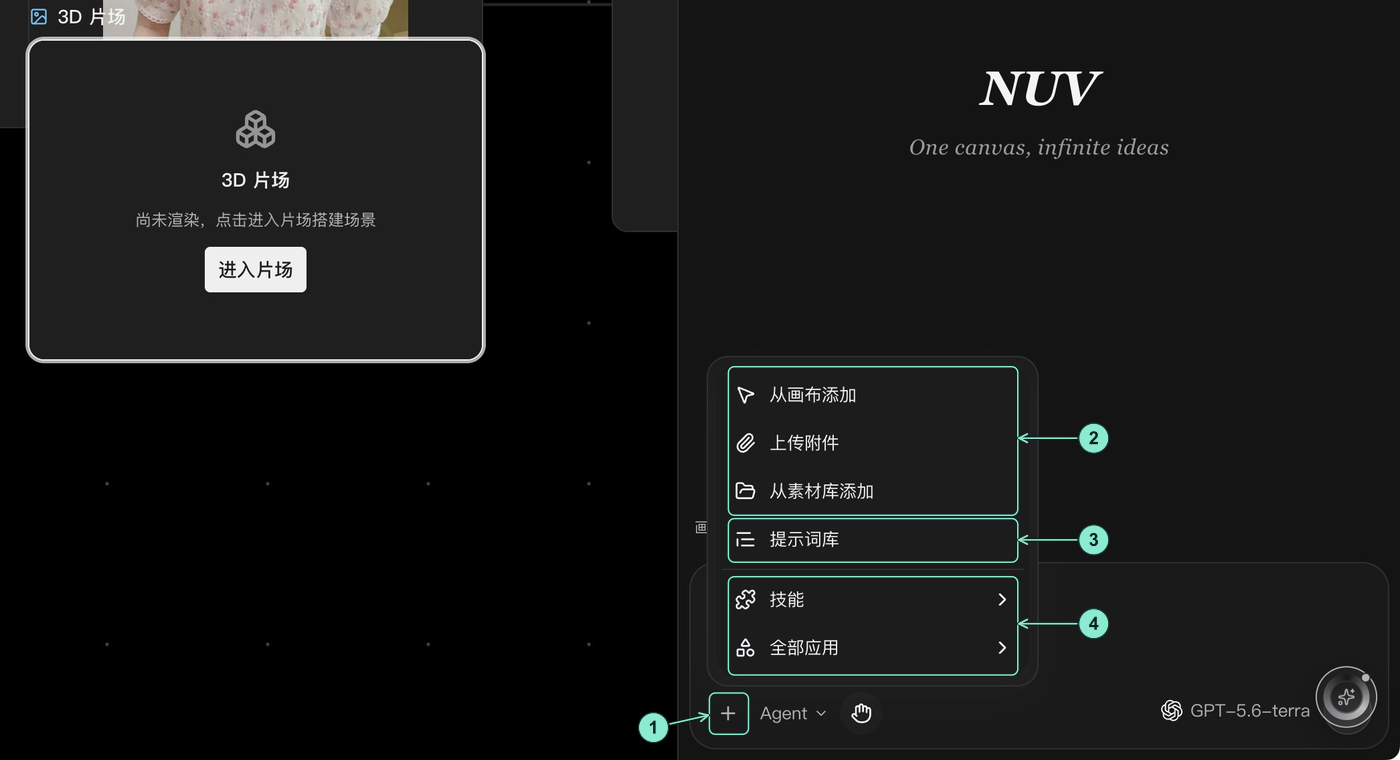This screenshot has height=760, width=1400.
Task: Click the 3D 片场 heading inside the card
Action: pyautogui.click(x=255, y=180)
